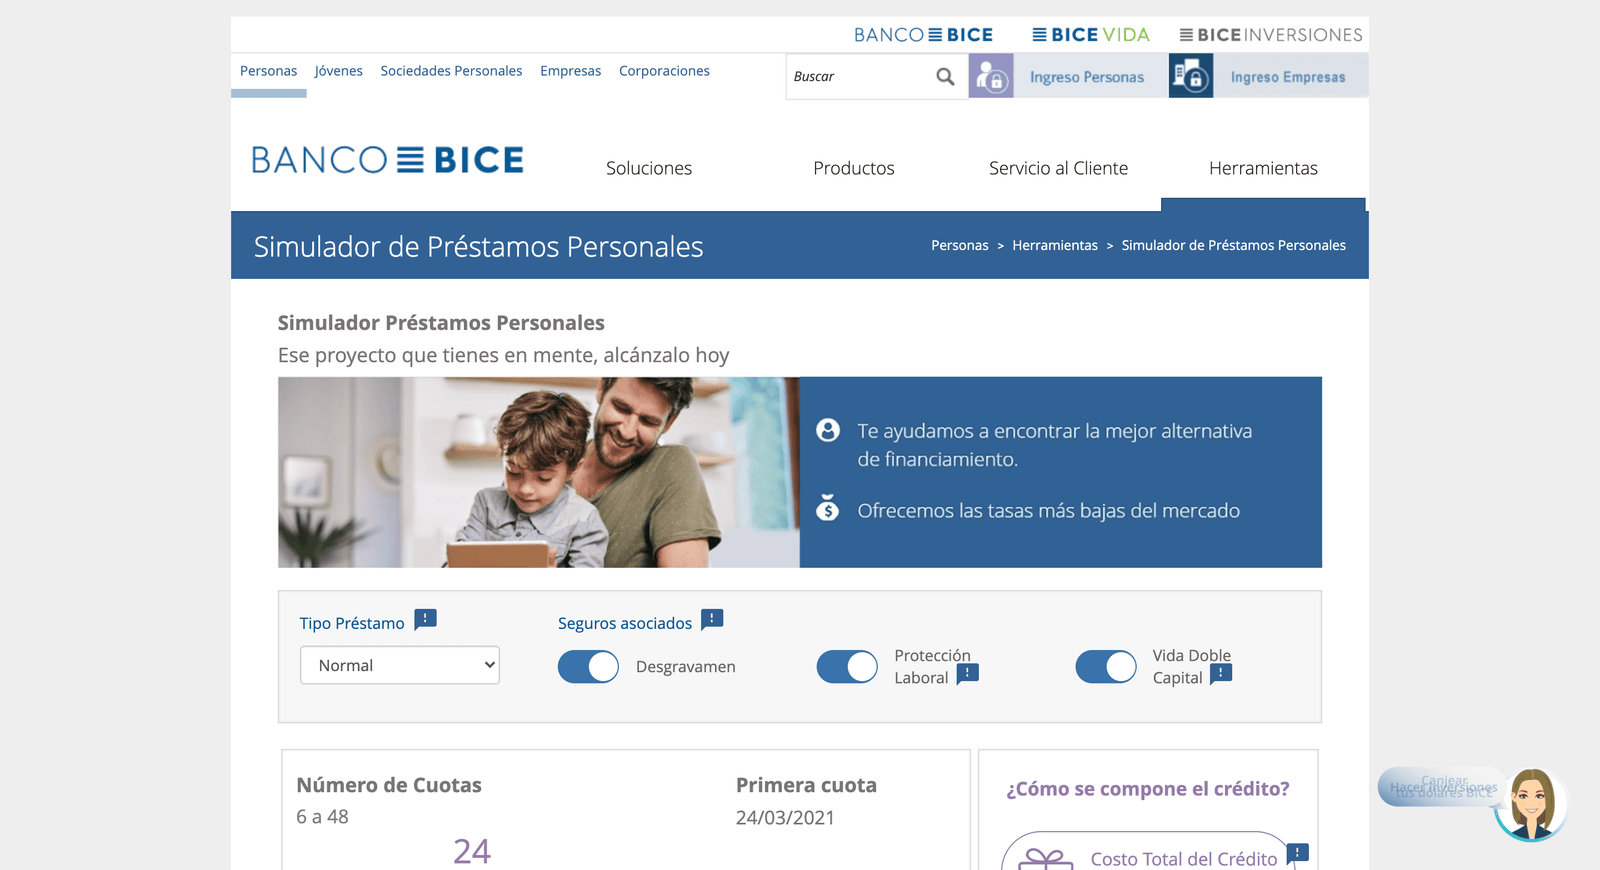Select the Personas segment tab
This screenshot has height=870, width=1600.
[x=269, y=71]
